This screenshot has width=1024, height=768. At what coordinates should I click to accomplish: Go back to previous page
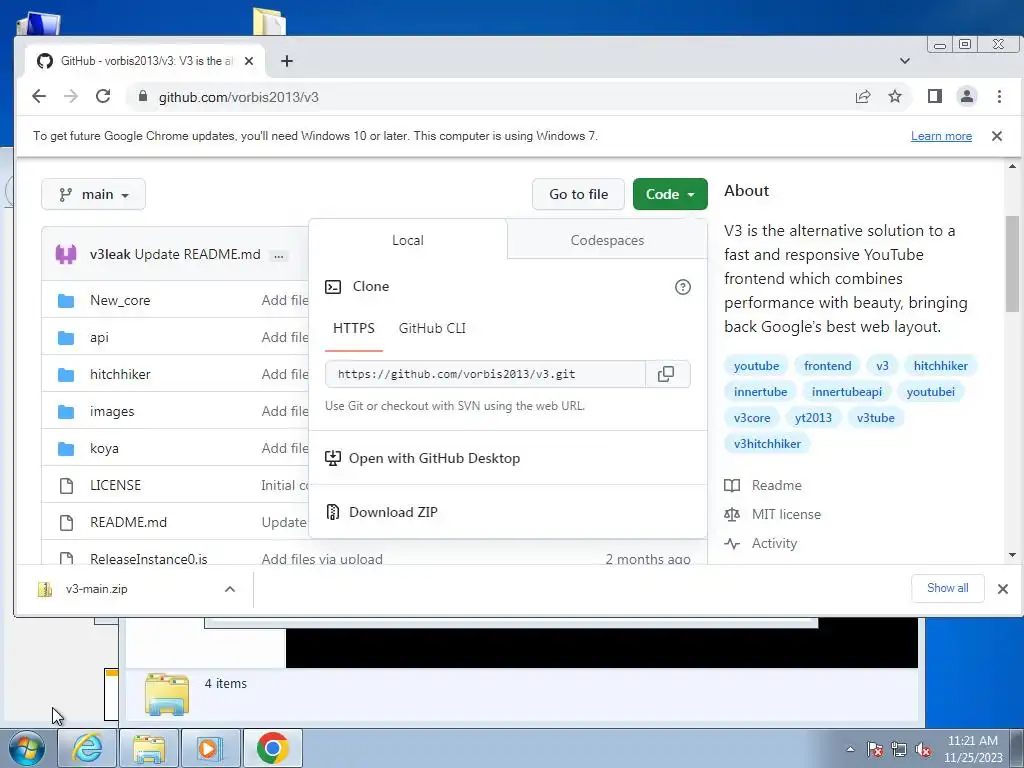39,97
